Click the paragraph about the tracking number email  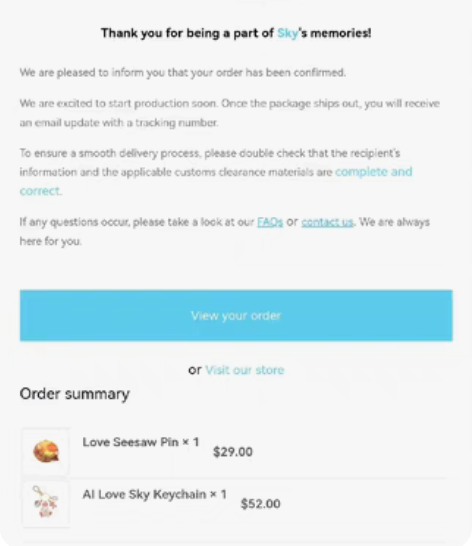pos(230,113)
